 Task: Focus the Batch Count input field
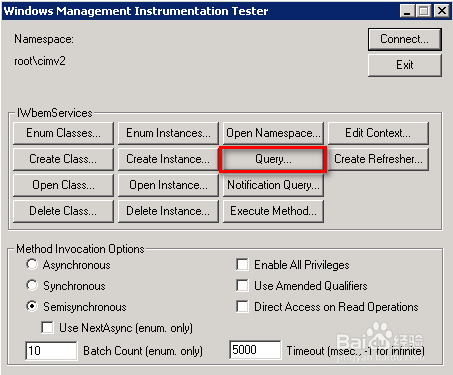[x=51, y=351]
